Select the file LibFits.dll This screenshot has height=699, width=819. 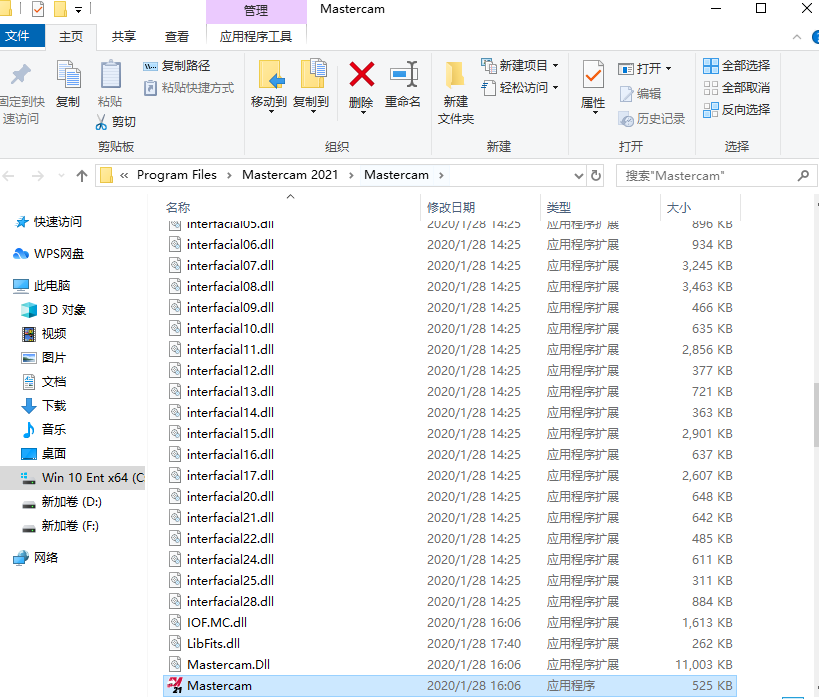(449, 644)
